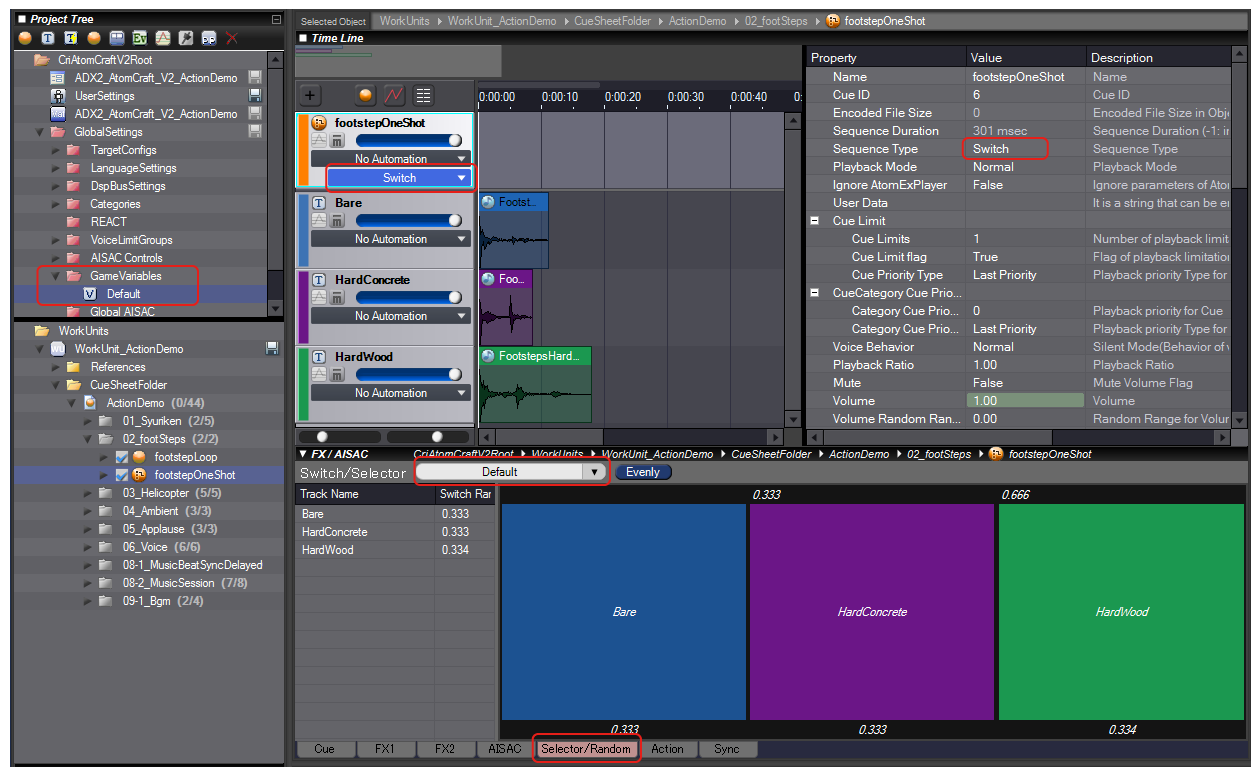Switch to the FX2 tab
This screenshot has height=776, width=1260.
[445, 749]
